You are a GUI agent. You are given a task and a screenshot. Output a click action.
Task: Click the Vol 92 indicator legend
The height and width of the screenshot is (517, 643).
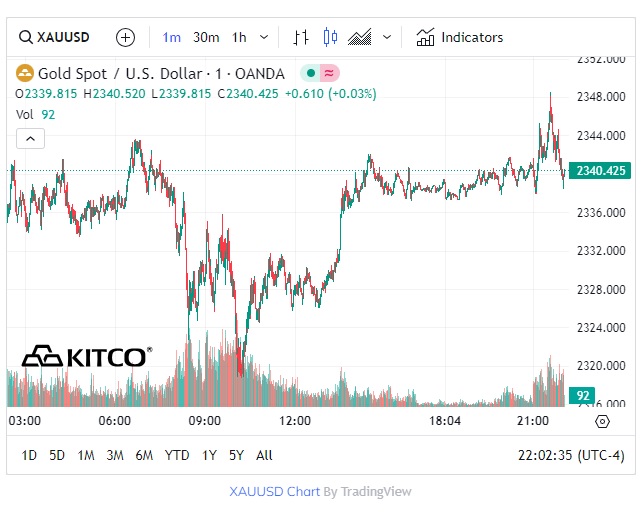[x=35, y=114]
